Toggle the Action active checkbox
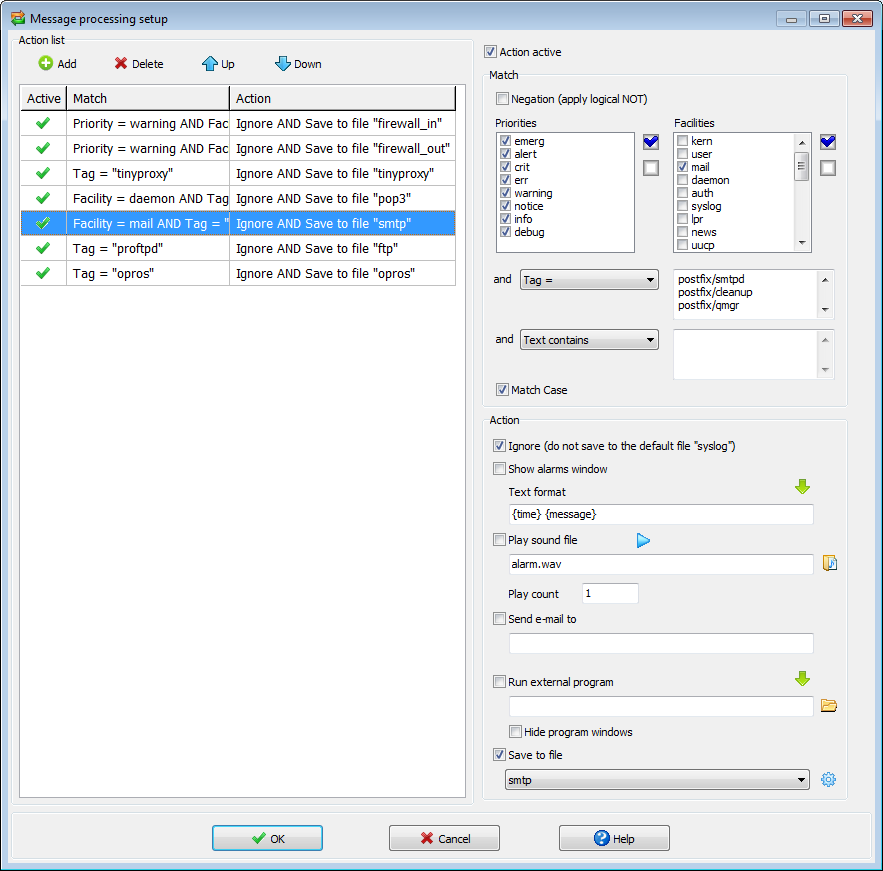The image size is (883, 871). coord(491,52)
